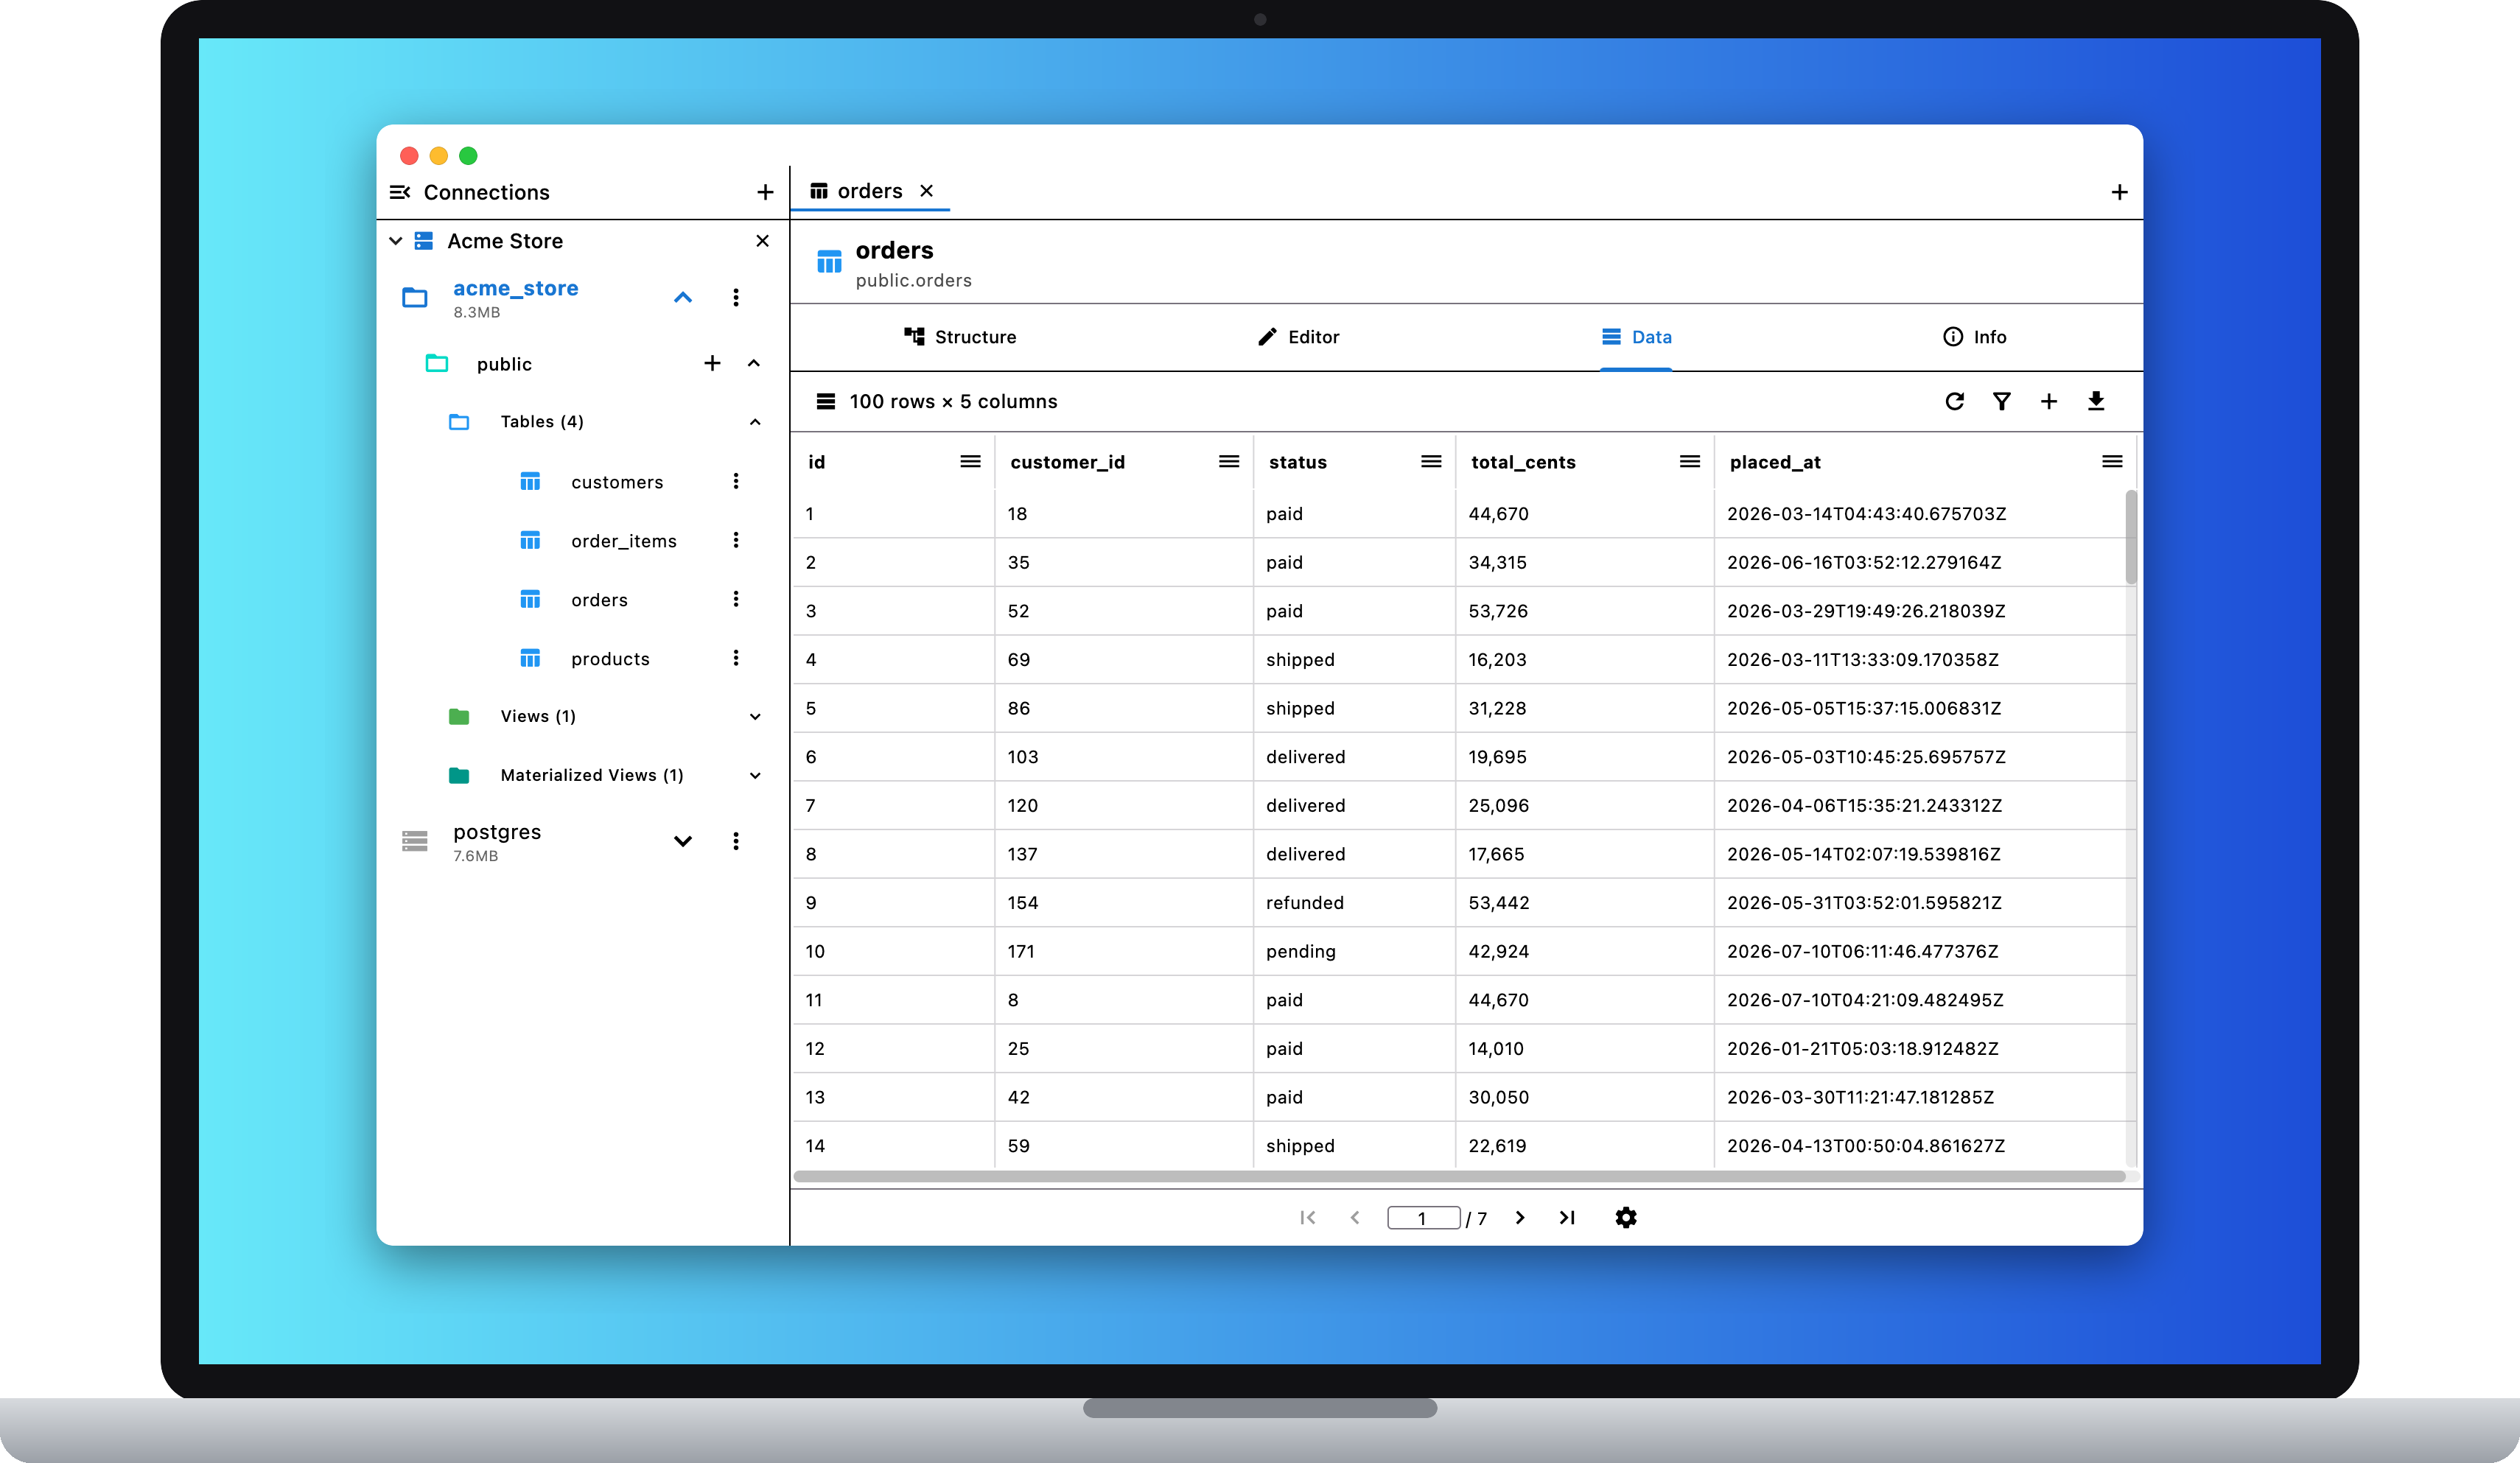Click total_cents value 14,010
Image resolution: width=2520 pixels, height=1463 pixels.
(x=1496, y=1049)
